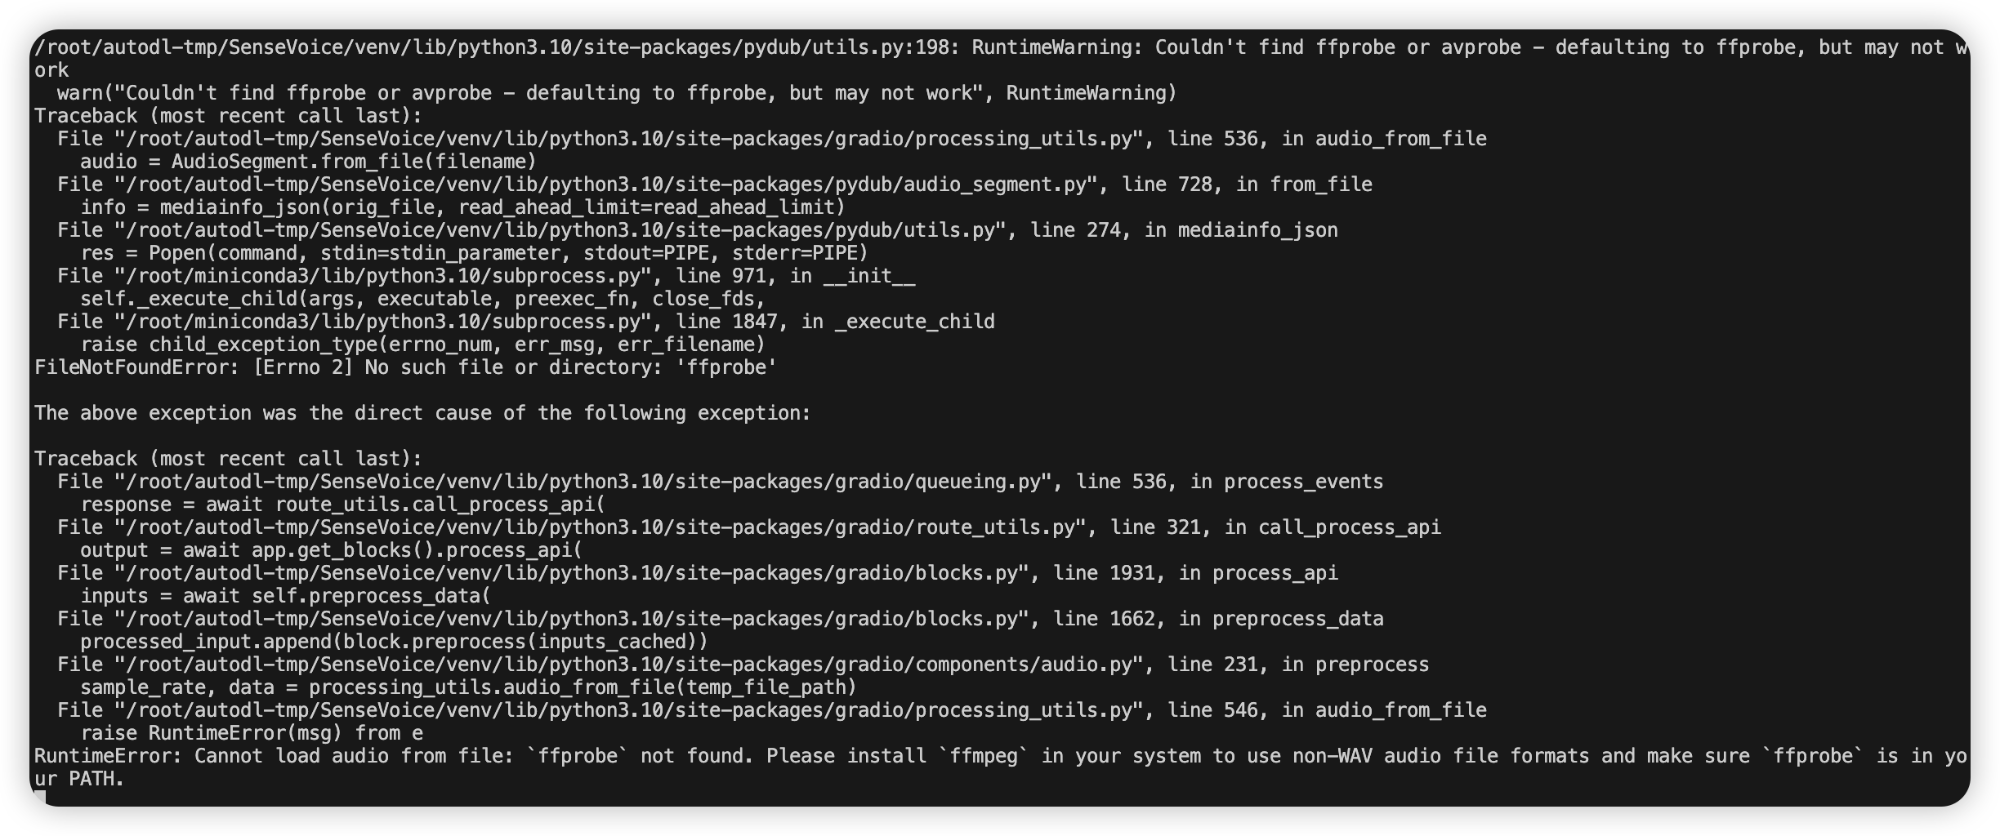This screenshot has height=836, width=2000.
Task: Click the "sample_rate, data =" code line
Action: [468, 688]
